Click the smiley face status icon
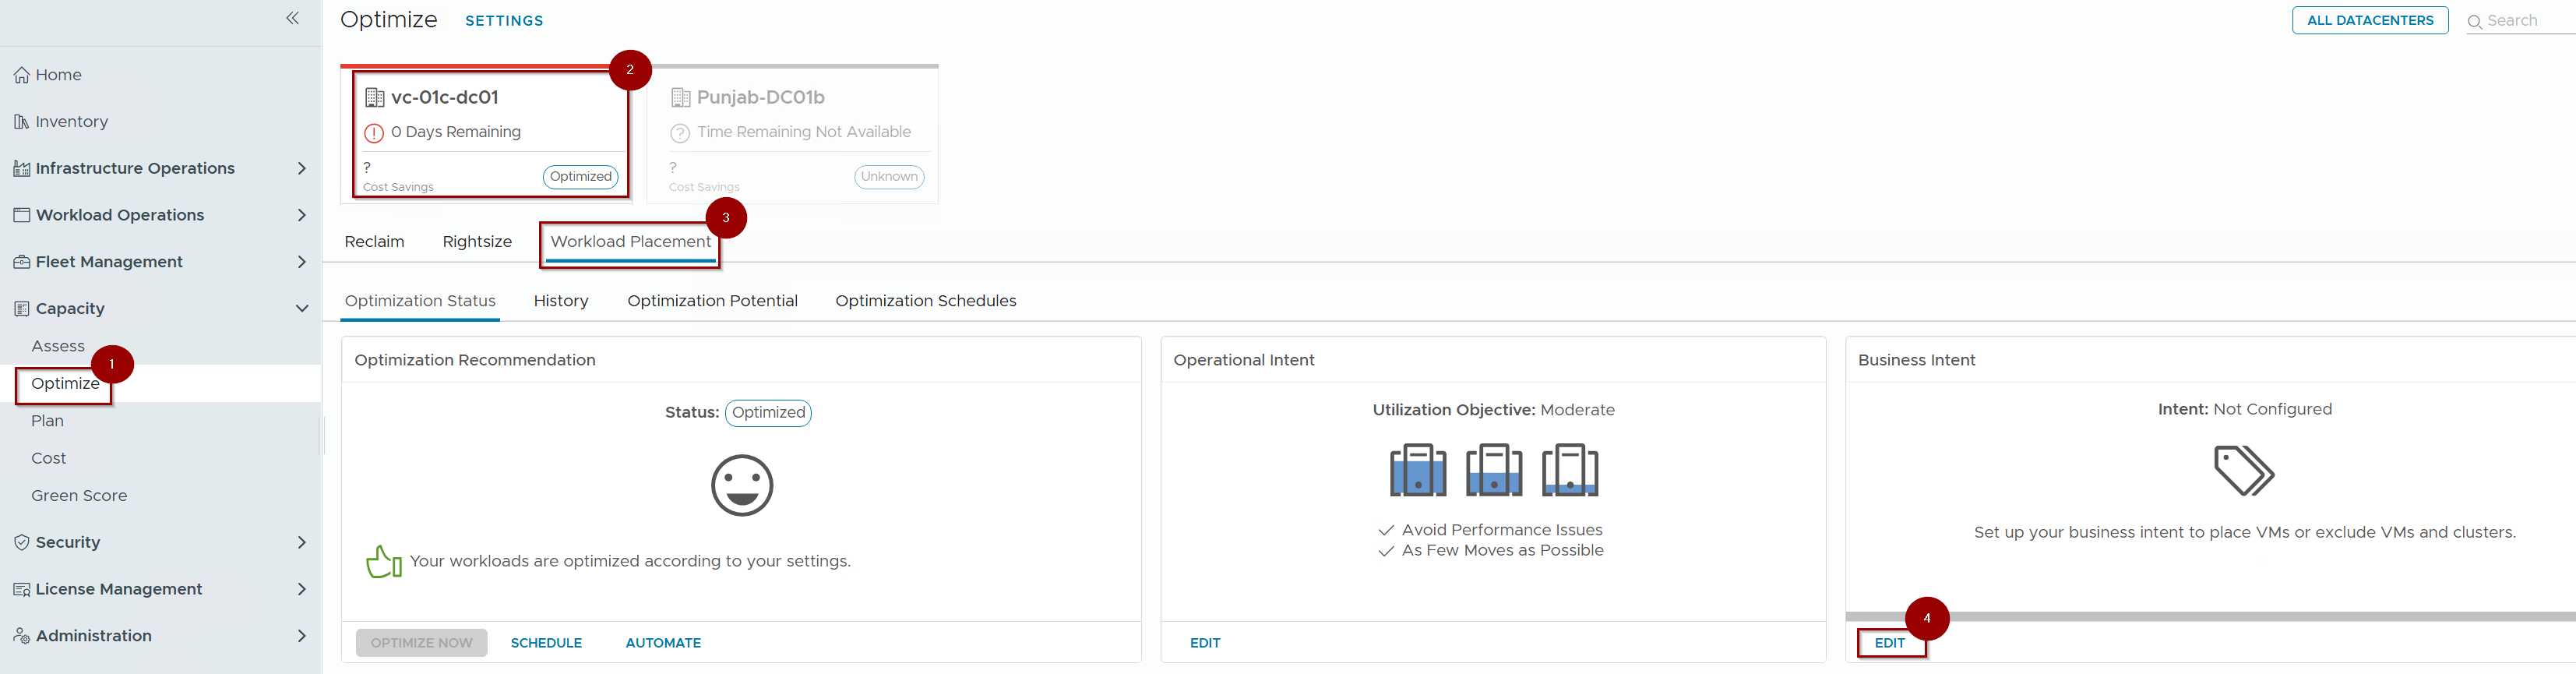Viewport: 2576px width, 674px height. point(741,485)
